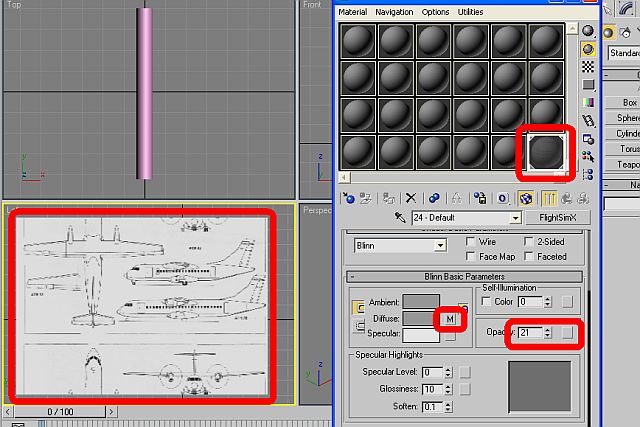The height and width of the screenshot is (427, 640).
Task: Toggle the Ambient-Diffuse map lock beside M
Action: coord(463,307)
